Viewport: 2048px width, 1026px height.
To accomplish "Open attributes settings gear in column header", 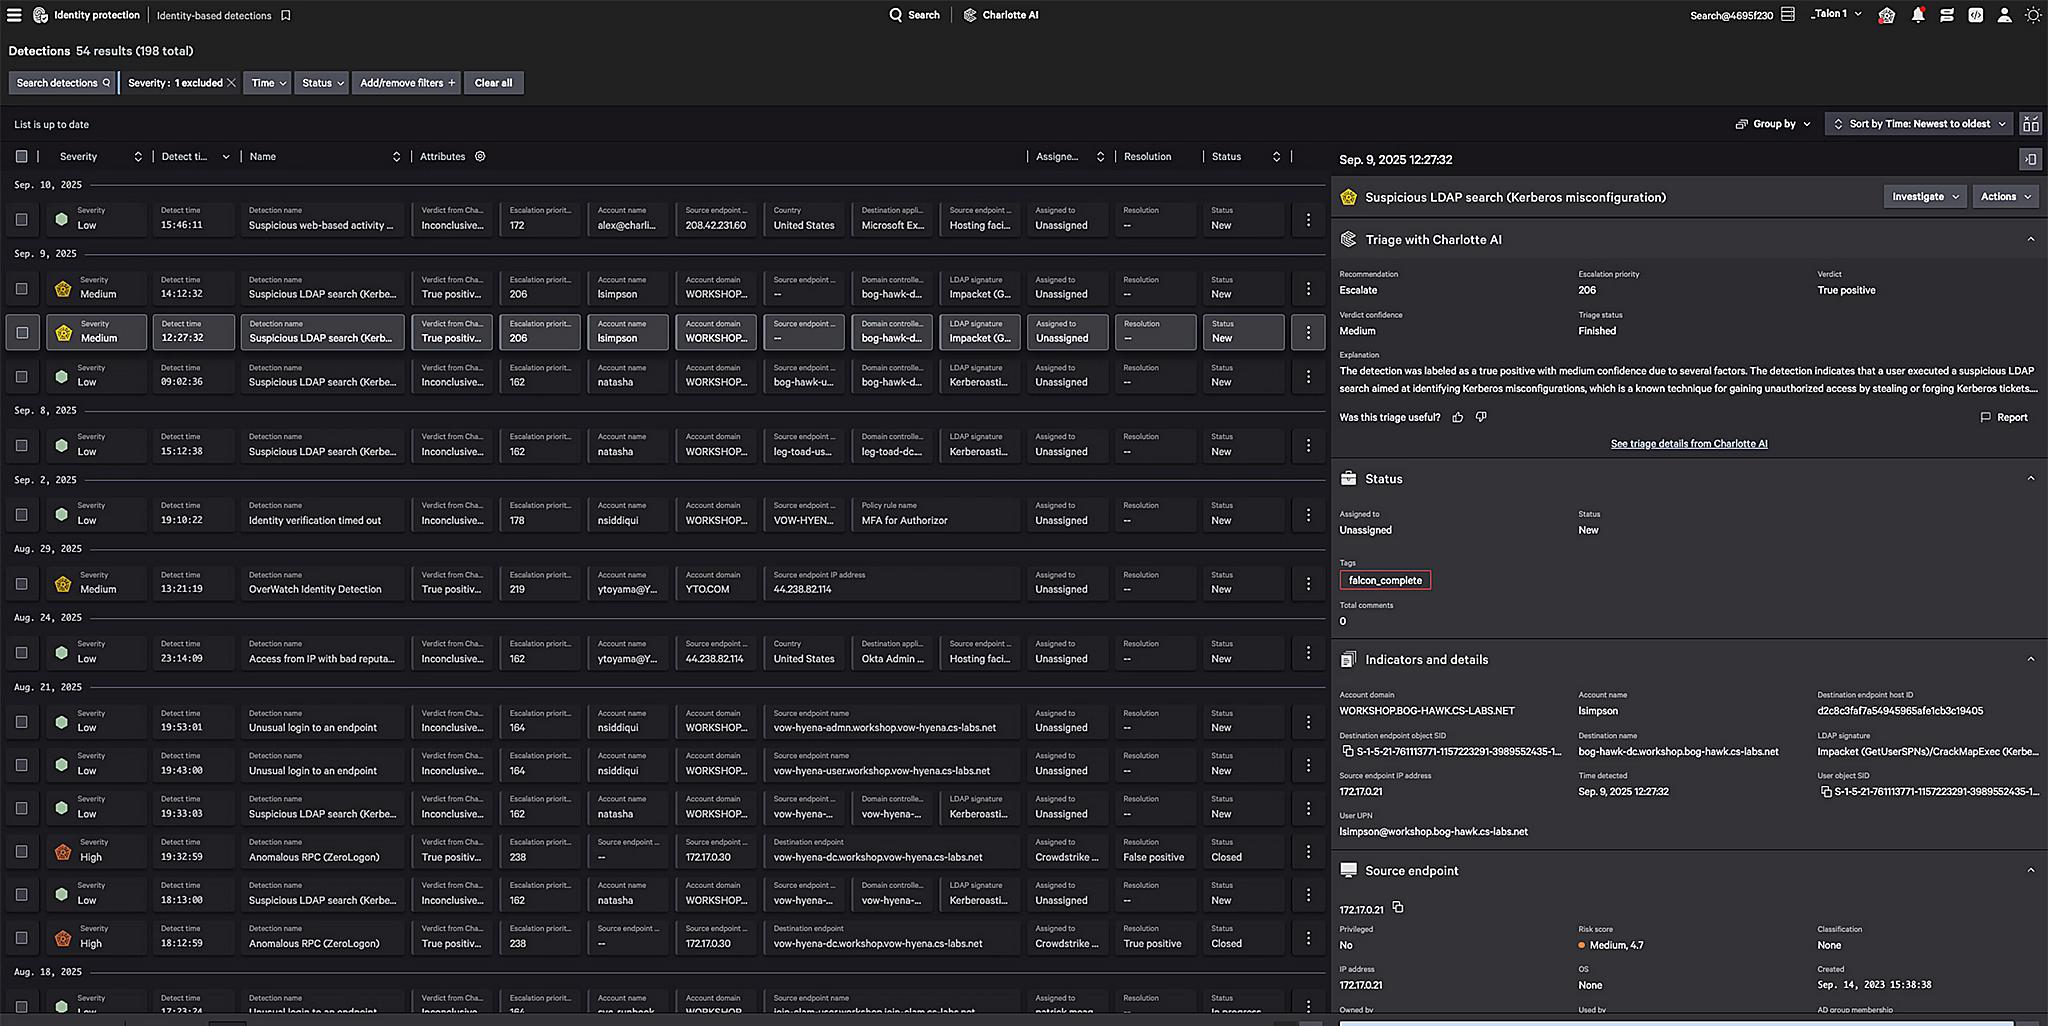I will (x=480, y=156).
